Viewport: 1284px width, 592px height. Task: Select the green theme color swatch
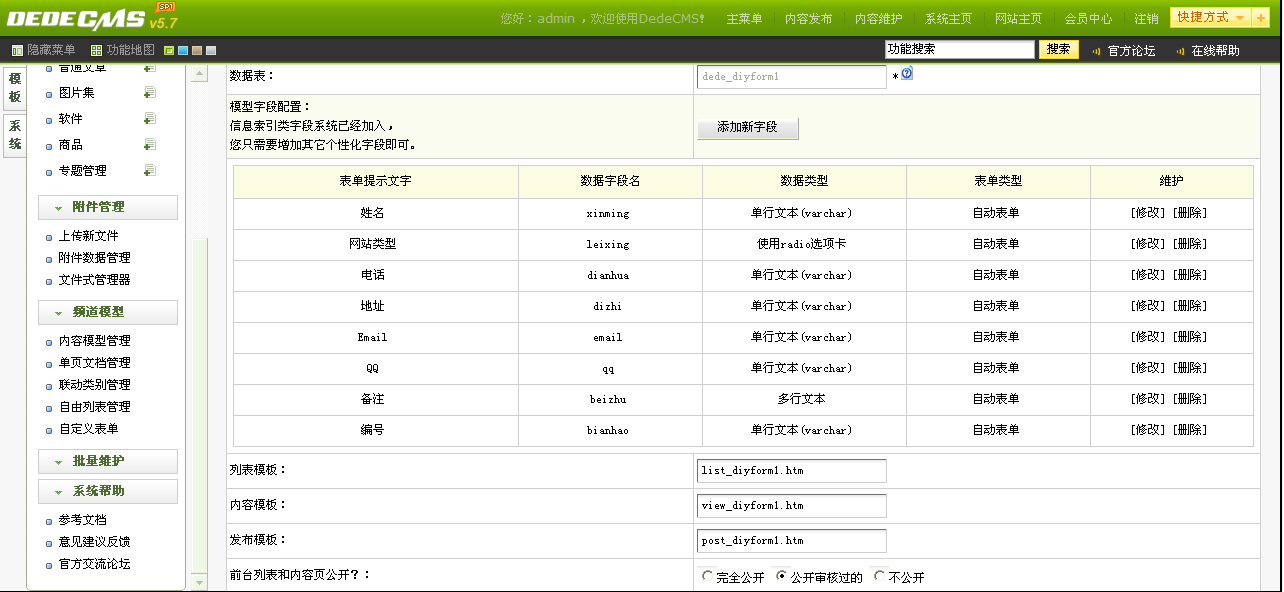click(x=169, y=50)
